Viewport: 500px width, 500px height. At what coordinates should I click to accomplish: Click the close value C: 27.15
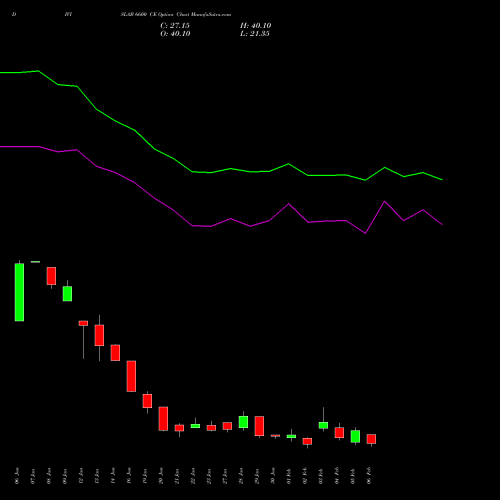click(175, 26)
